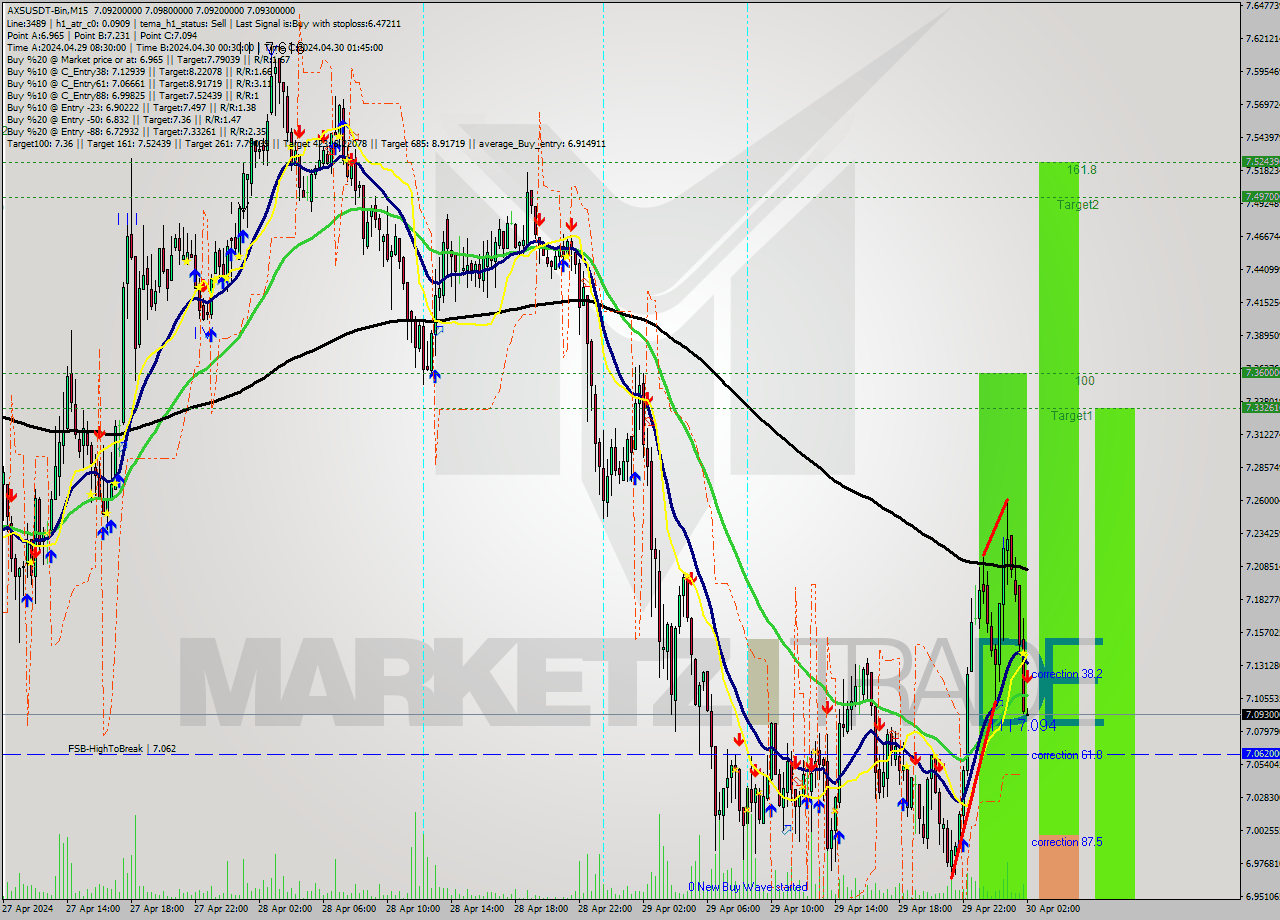Click the current price 7.09300 tag
Image resolution: width=1280 pixels, height=920 pixels.
click(1260, 714)
